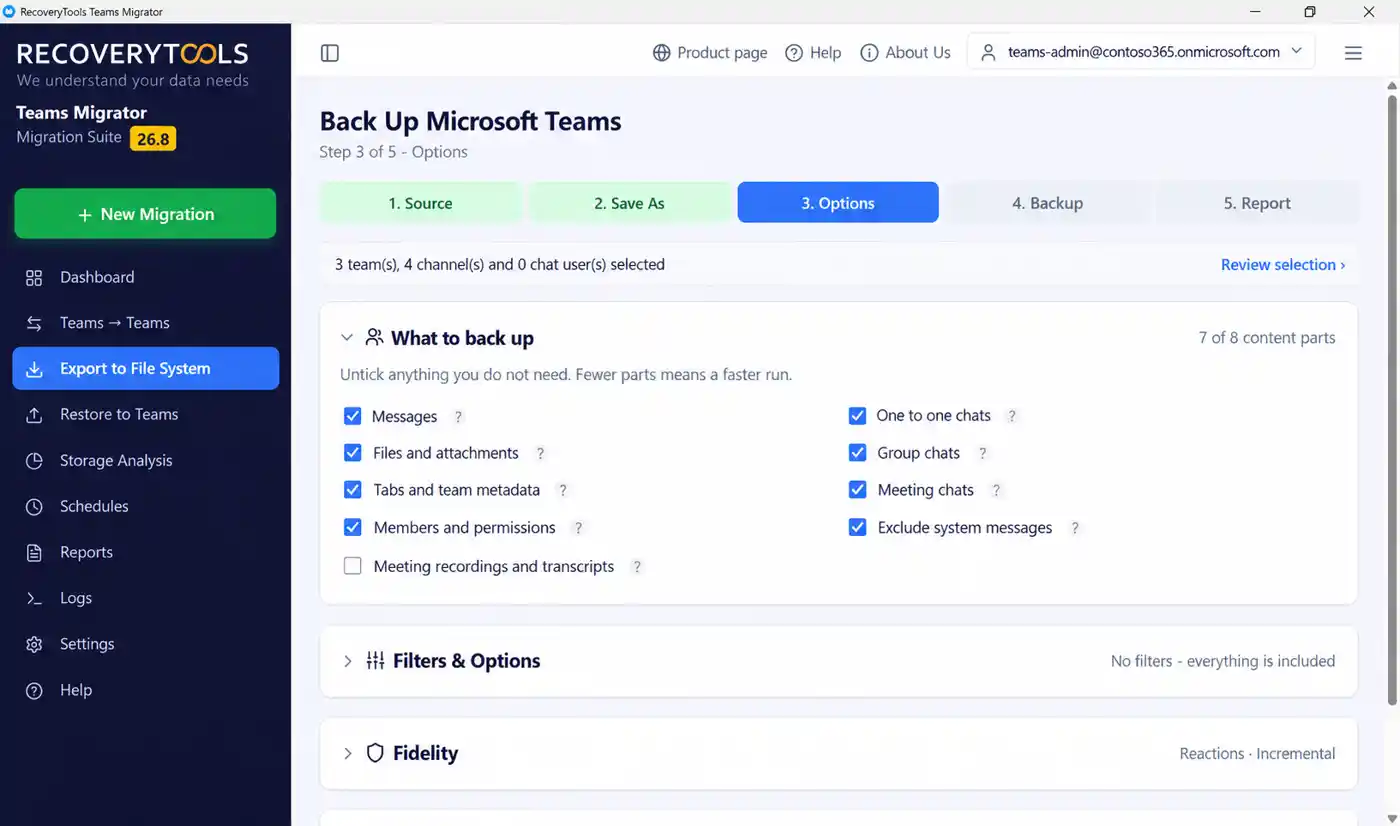Select Teams → Teams in sidebar
Viewport: 1400px width, 826px height.
point(145,323)
